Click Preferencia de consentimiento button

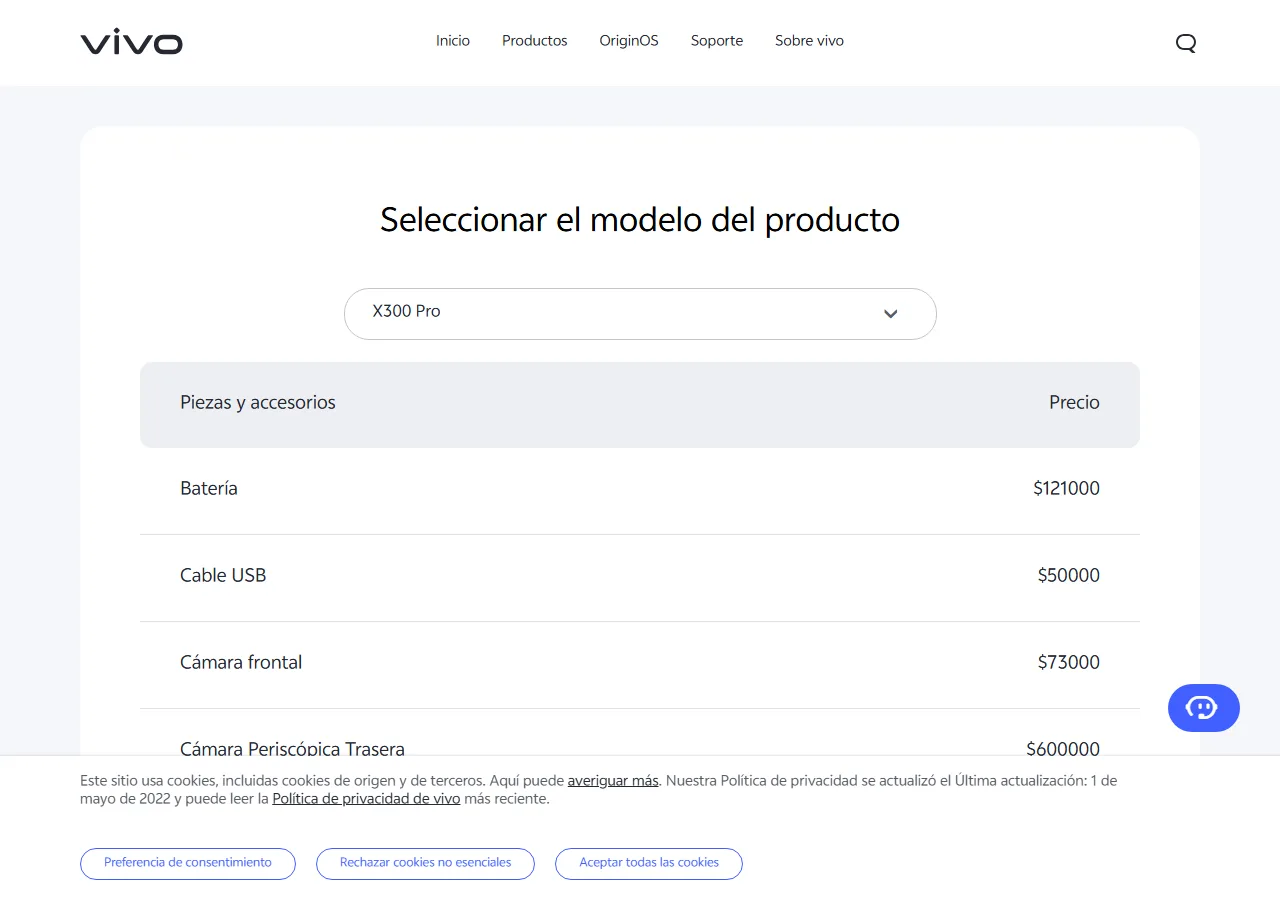click(188, 863)
